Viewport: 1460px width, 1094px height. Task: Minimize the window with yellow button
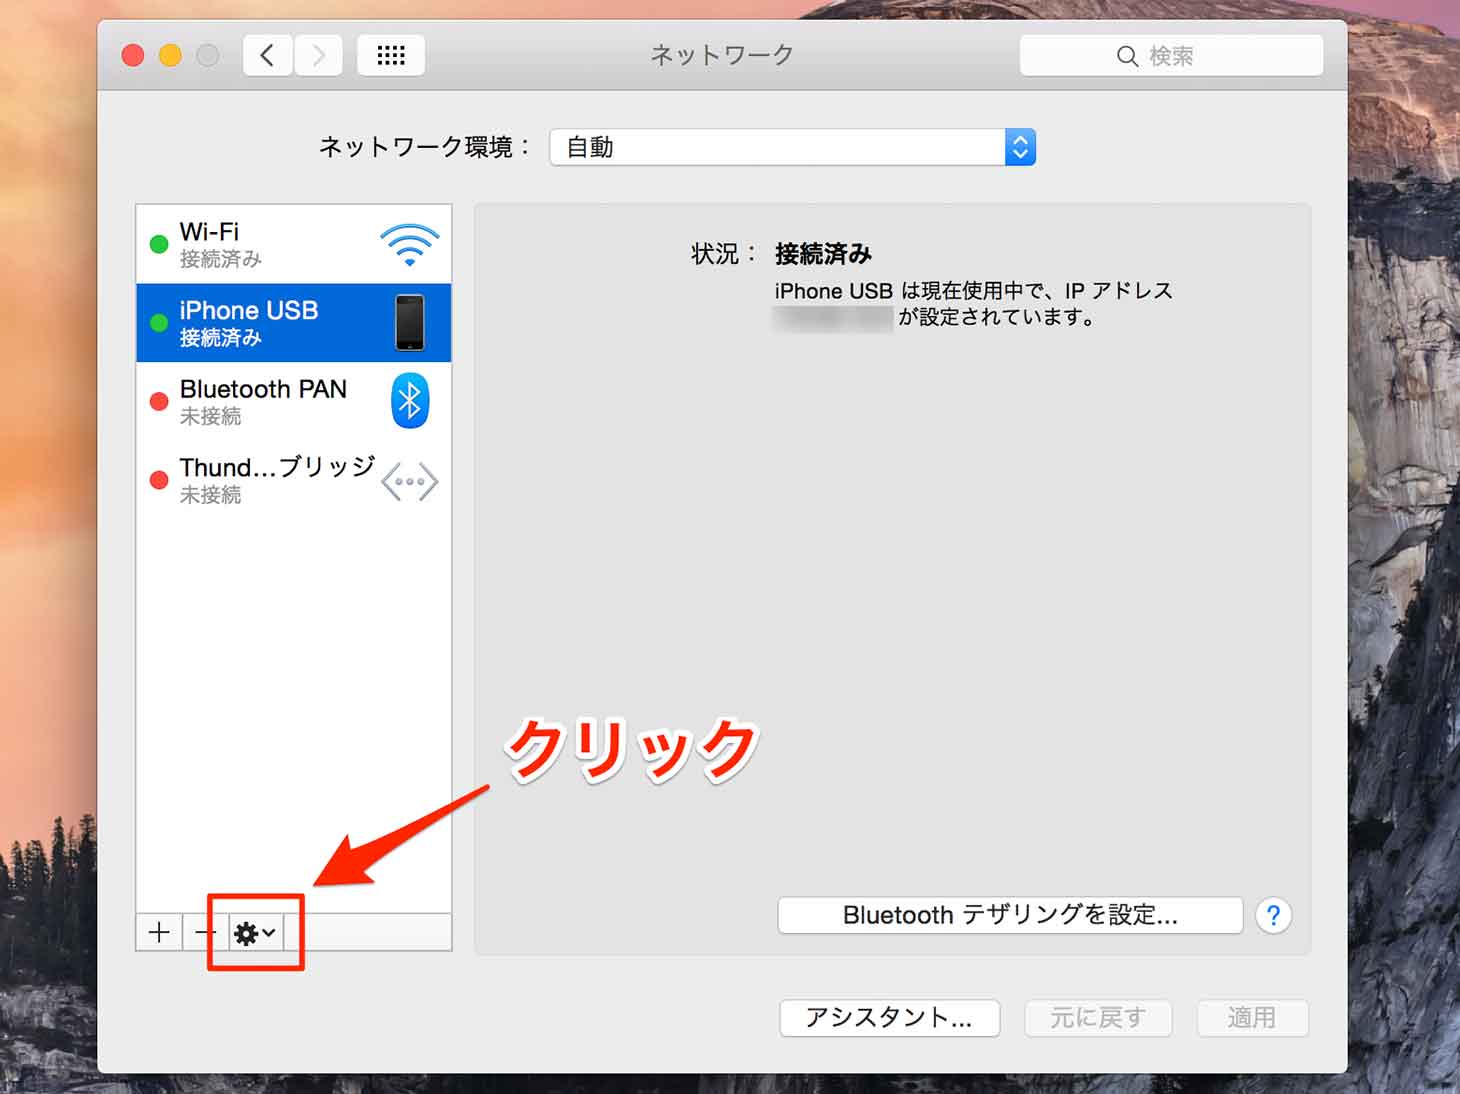171,55
